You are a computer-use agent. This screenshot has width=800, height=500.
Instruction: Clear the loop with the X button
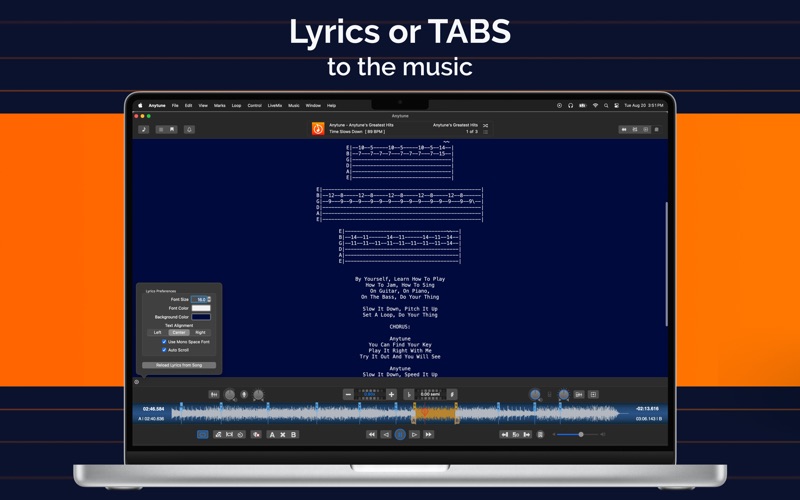[283, 435]
